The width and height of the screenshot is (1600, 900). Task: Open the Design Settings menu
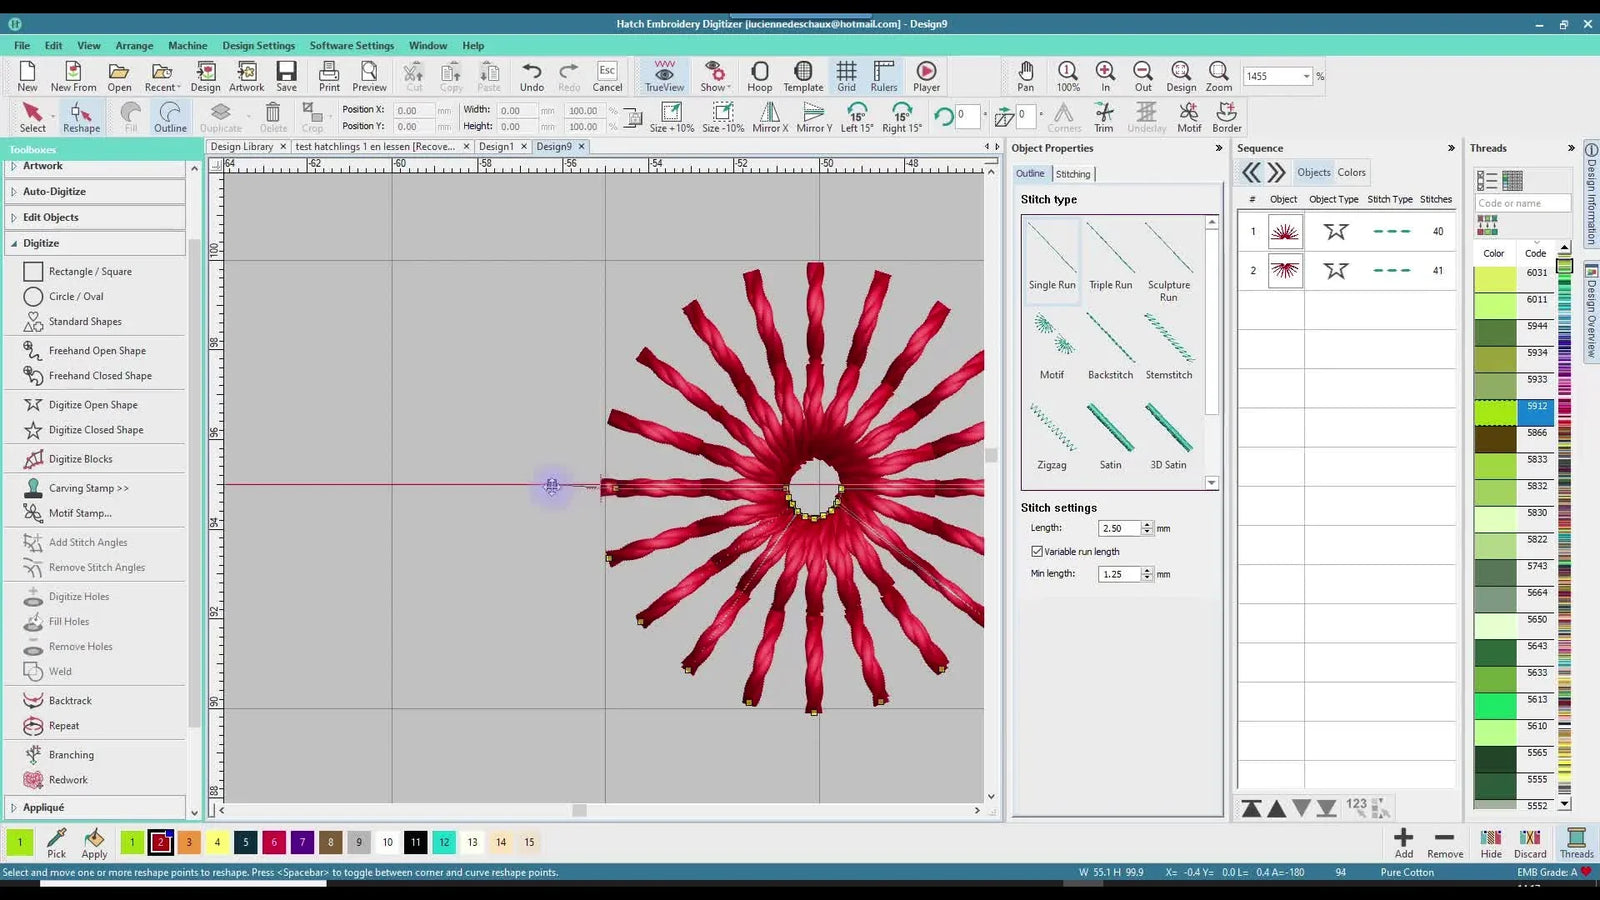coord(258,45)
